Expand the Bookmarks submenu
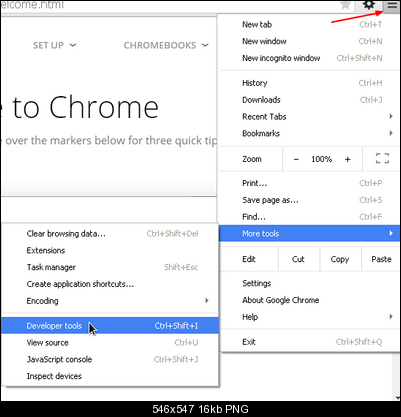This screenshot has width=401, height=417. point(309,133)
